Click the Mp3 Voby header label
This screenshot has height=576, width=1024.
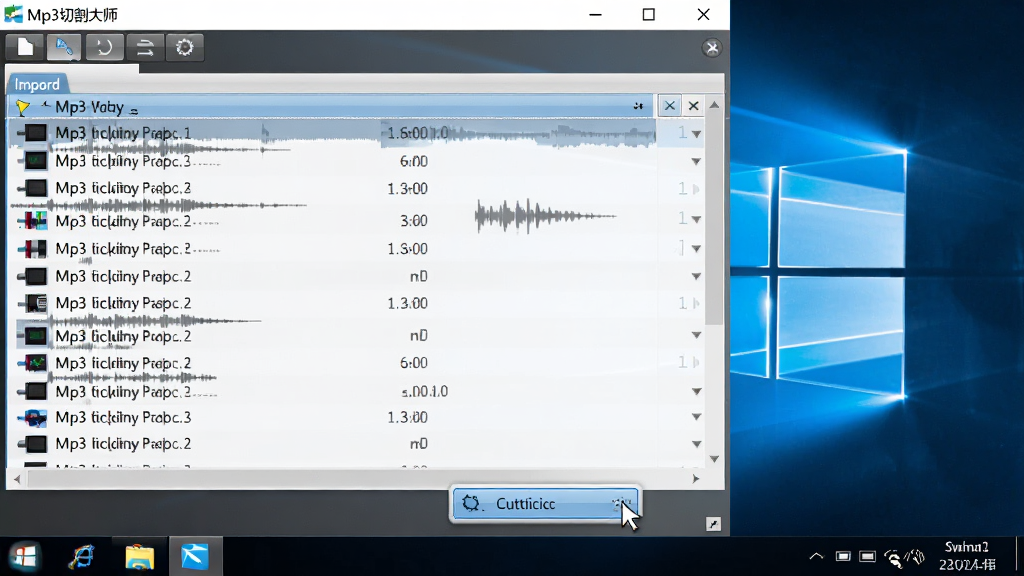click(x=89, y=107)
